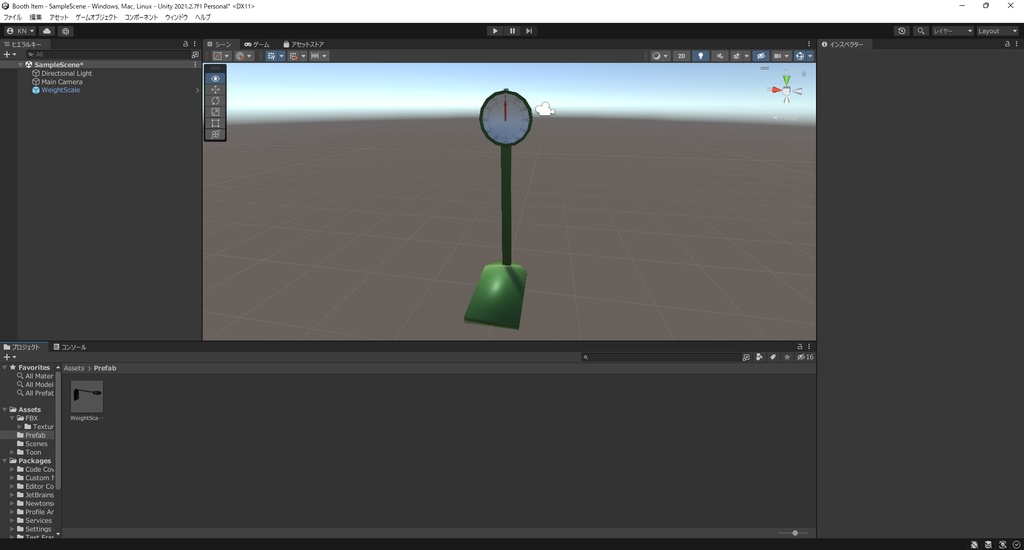
Task: Adjust the project icon size slider
Action: tap(795, 533)
